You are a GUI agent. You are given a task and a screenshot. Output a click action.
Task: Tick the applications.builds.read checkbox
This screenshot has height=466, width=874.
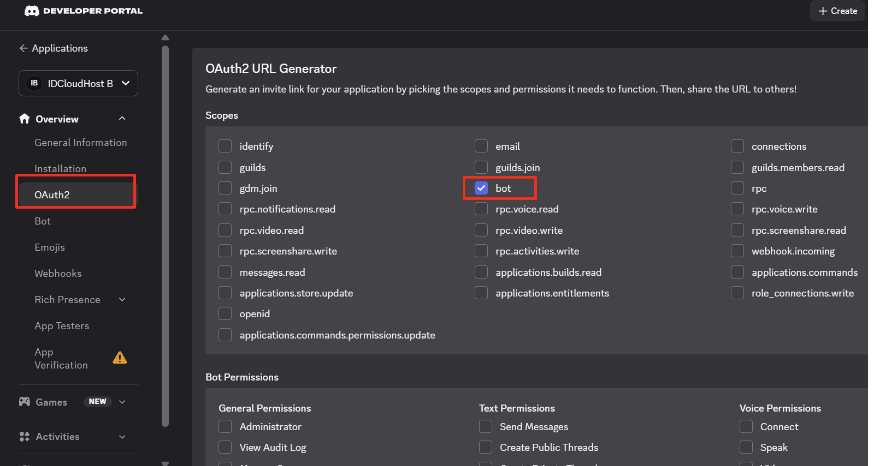[481, 272]
